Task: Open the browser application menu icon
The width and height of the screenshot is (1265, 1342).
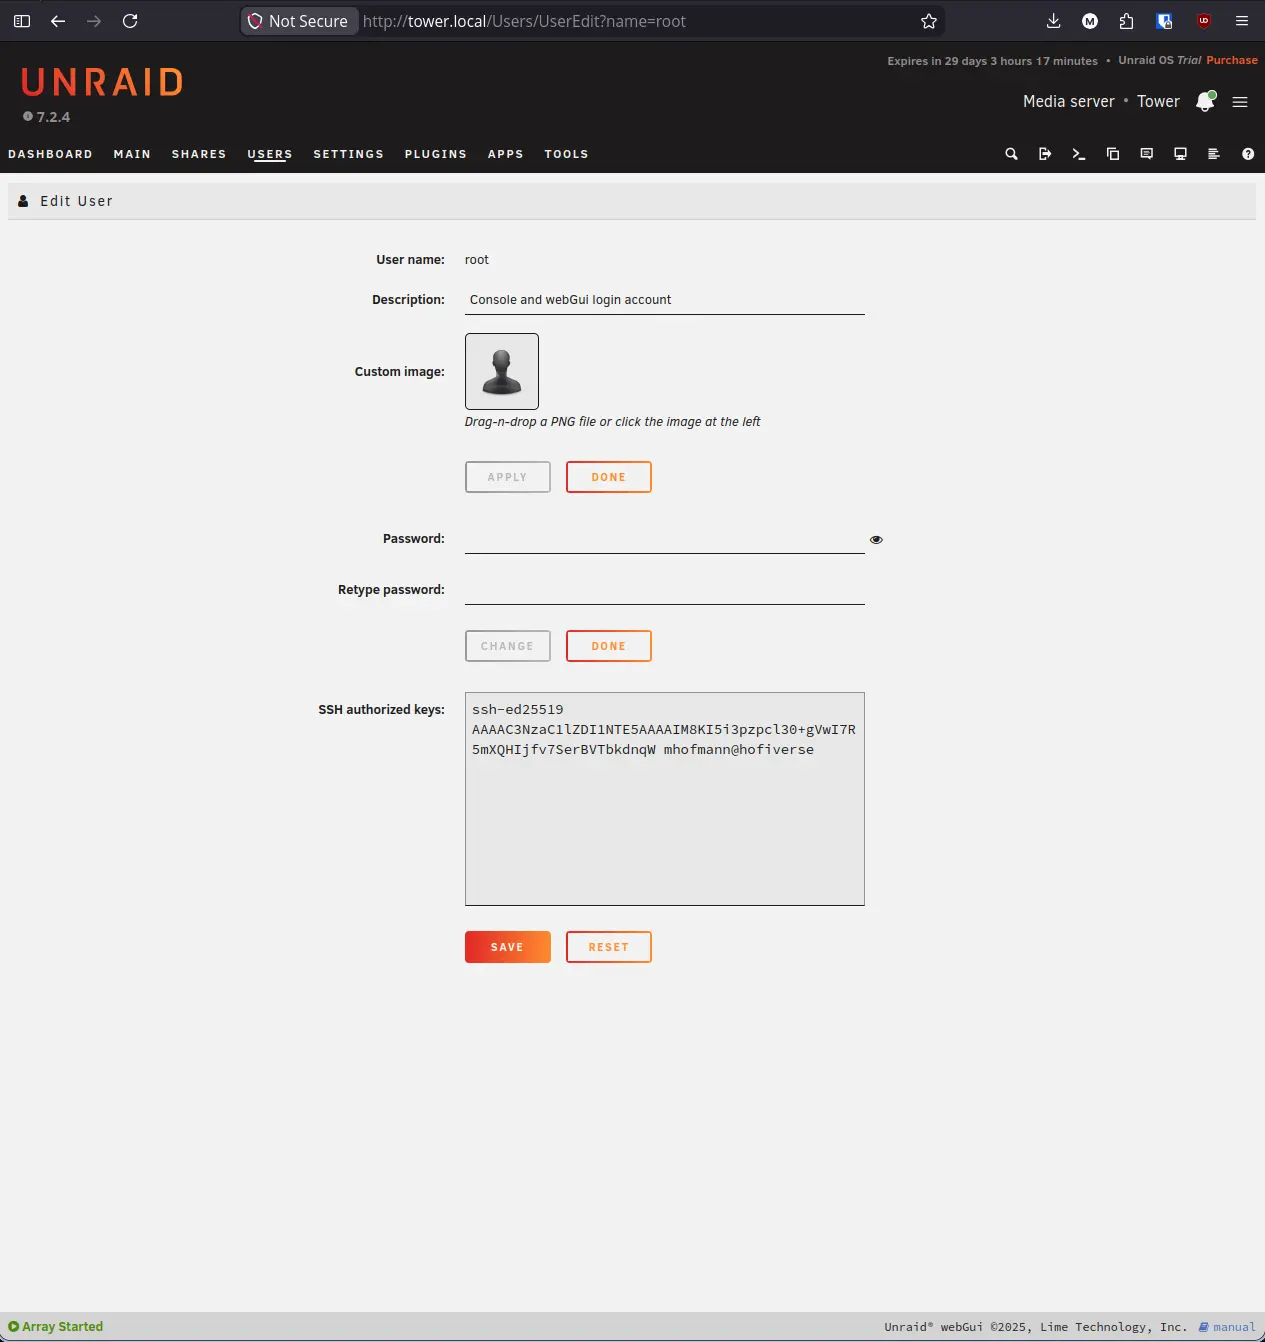Action: click(1242, 21)
